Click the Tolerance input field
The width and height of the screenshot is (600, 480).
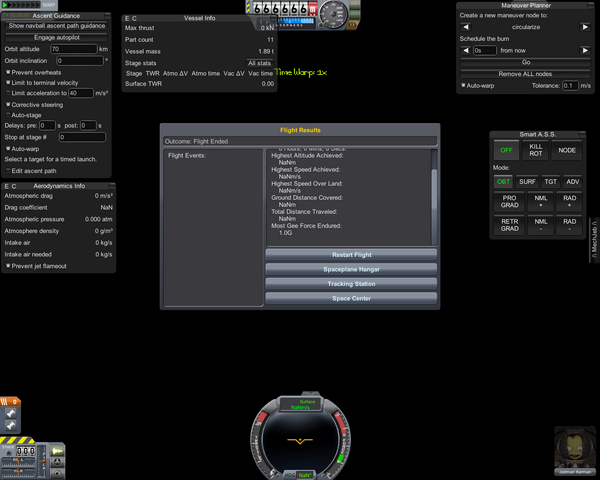(x=570, y=85)
